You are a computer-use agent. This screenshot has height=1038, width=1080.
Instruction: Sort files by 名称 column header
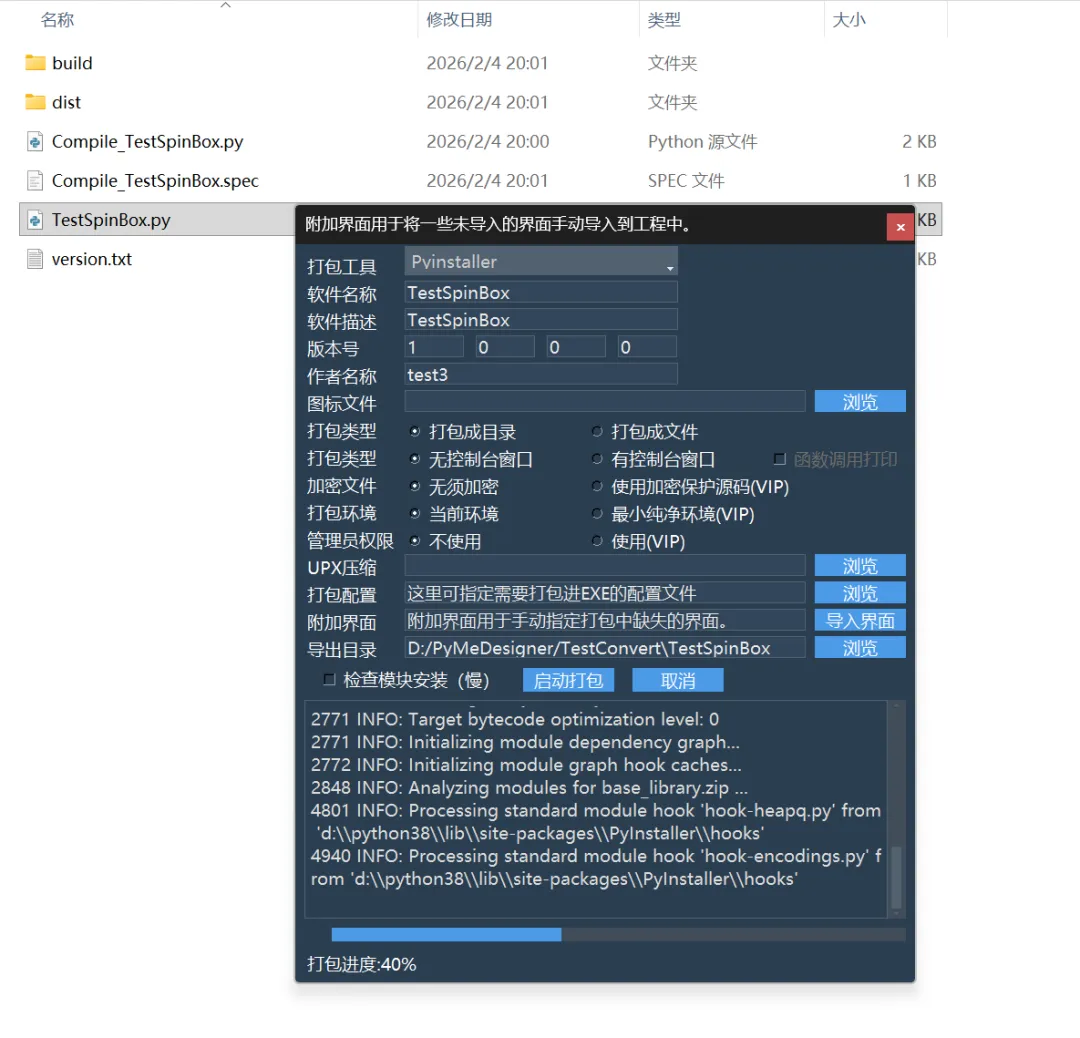(57, 20)
